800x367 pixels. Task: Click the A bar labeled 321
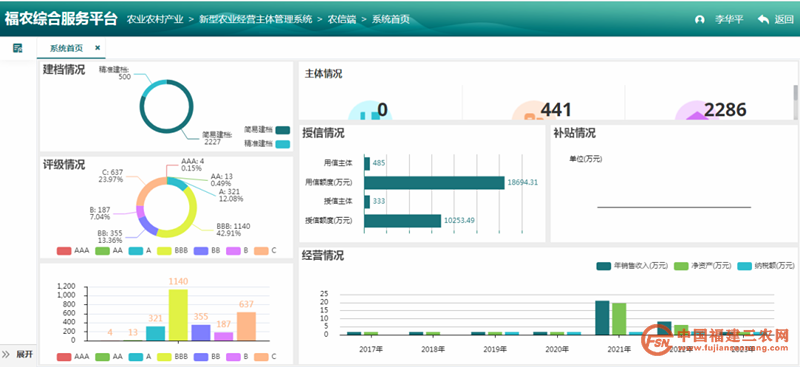[x=156, y=333]
